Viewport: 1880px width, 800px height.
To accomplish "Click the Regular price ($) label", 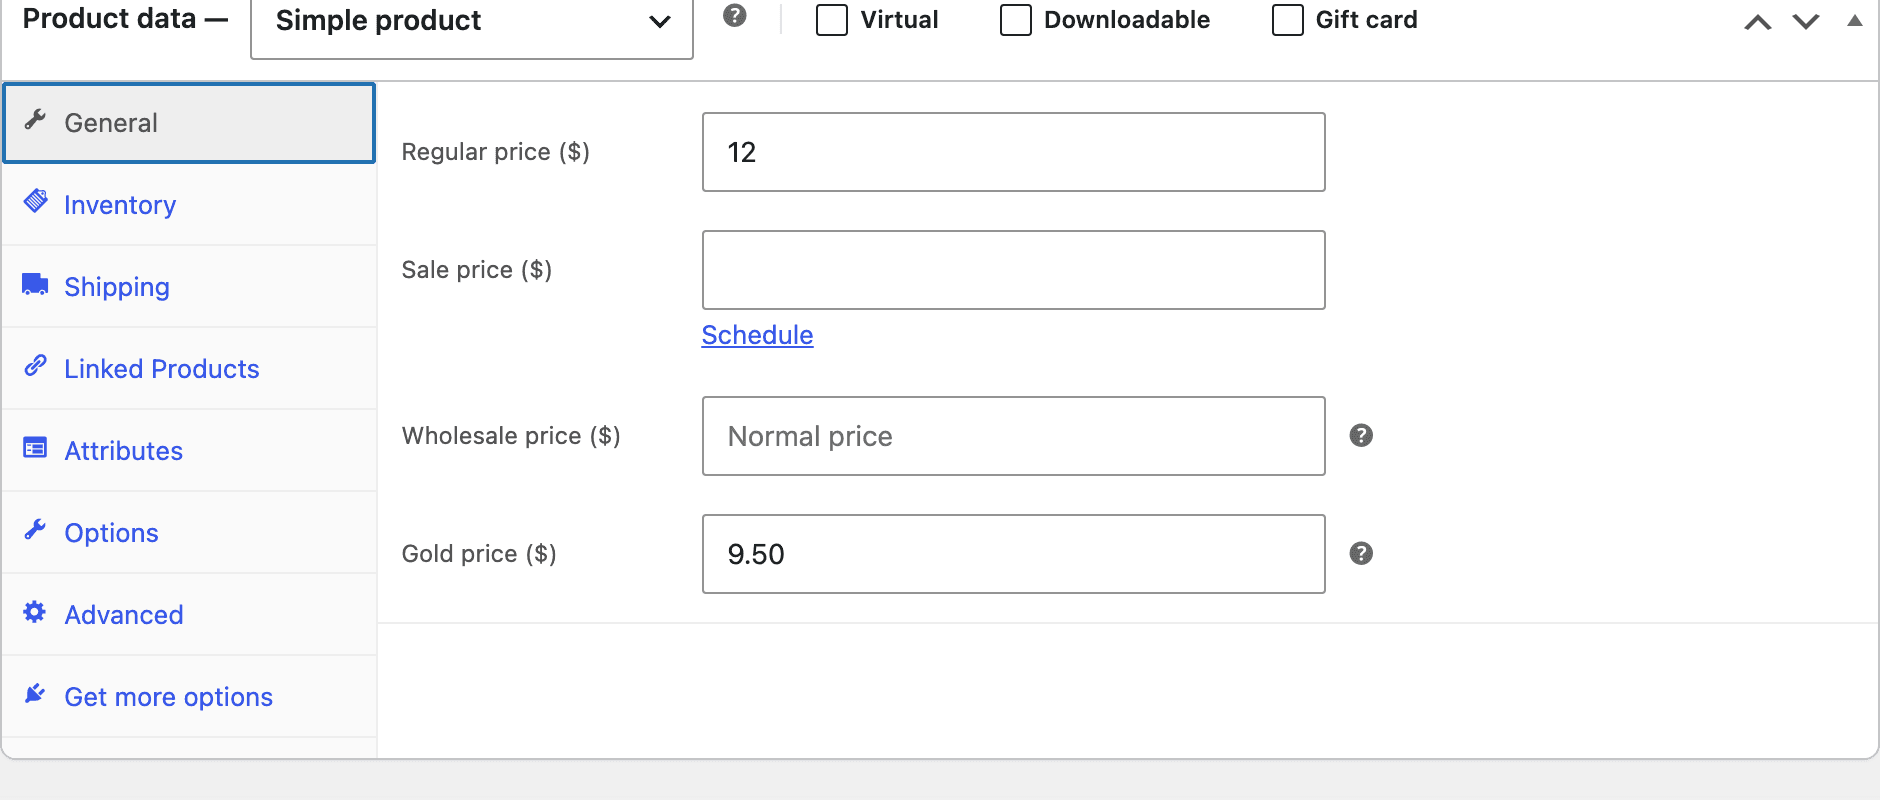I will pyautogui.click(x=496, y=152).
